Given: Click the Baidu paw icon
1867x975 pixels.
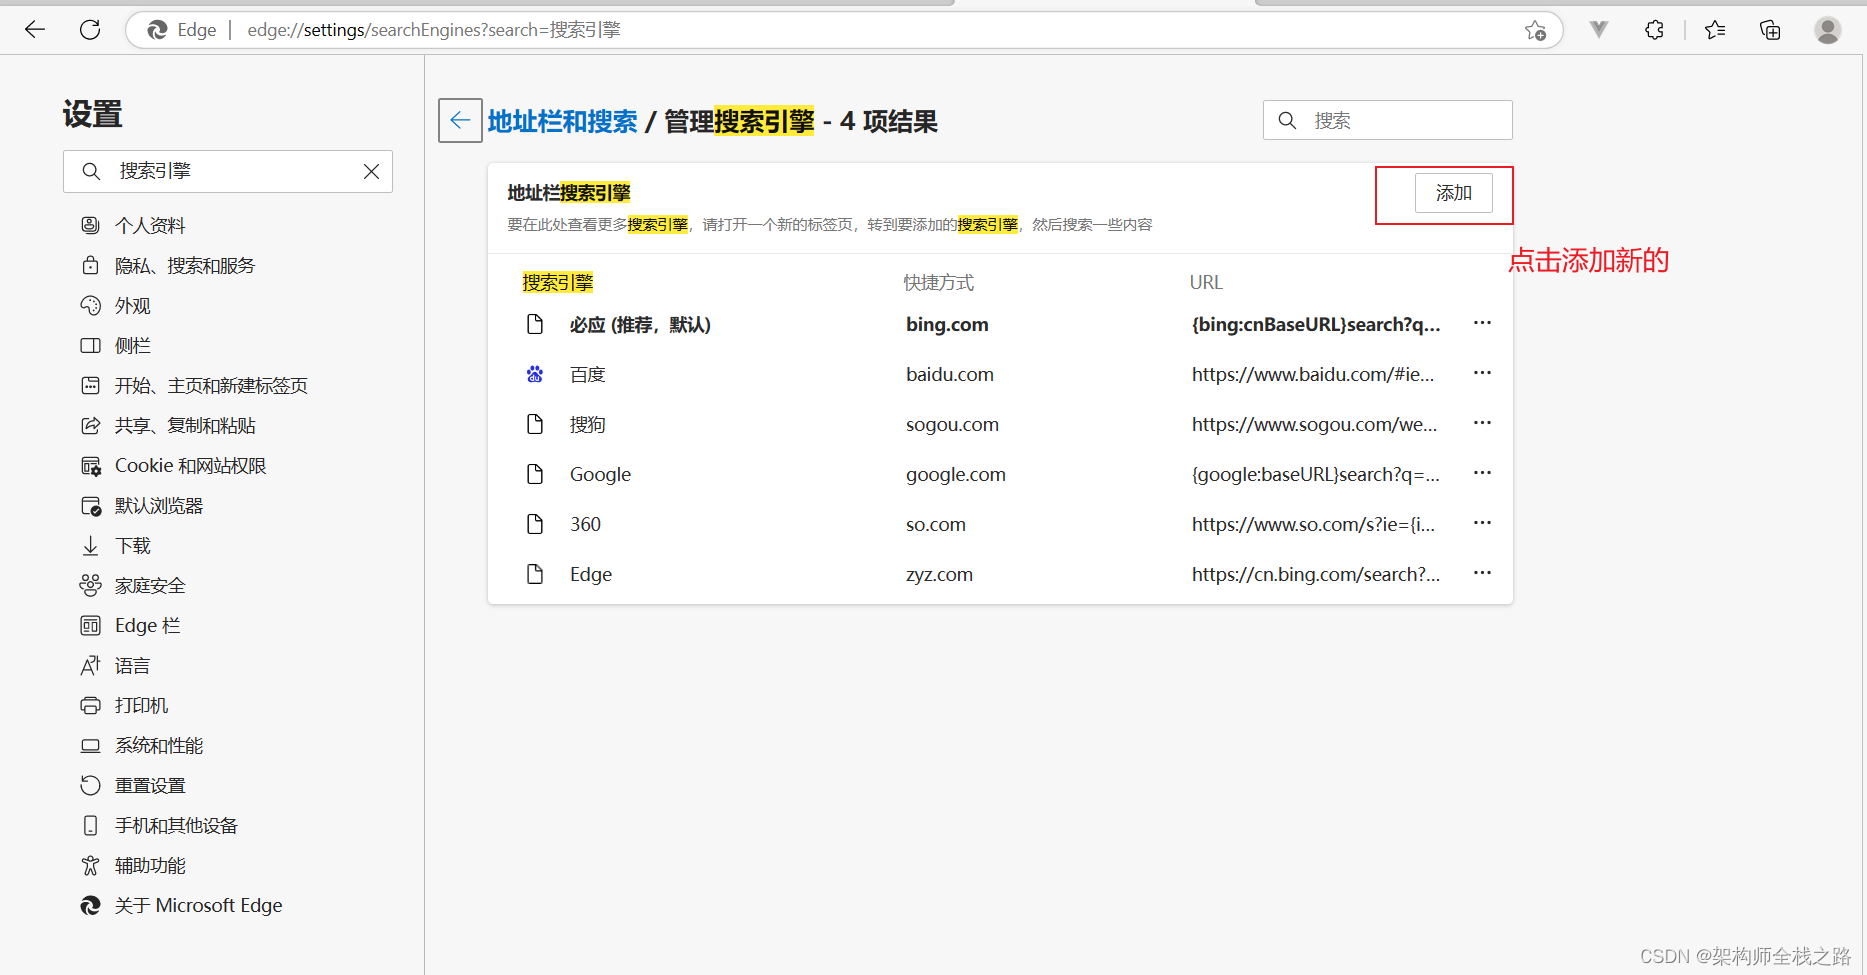Looking at the screenshot, I should click(x=535, y=374).
